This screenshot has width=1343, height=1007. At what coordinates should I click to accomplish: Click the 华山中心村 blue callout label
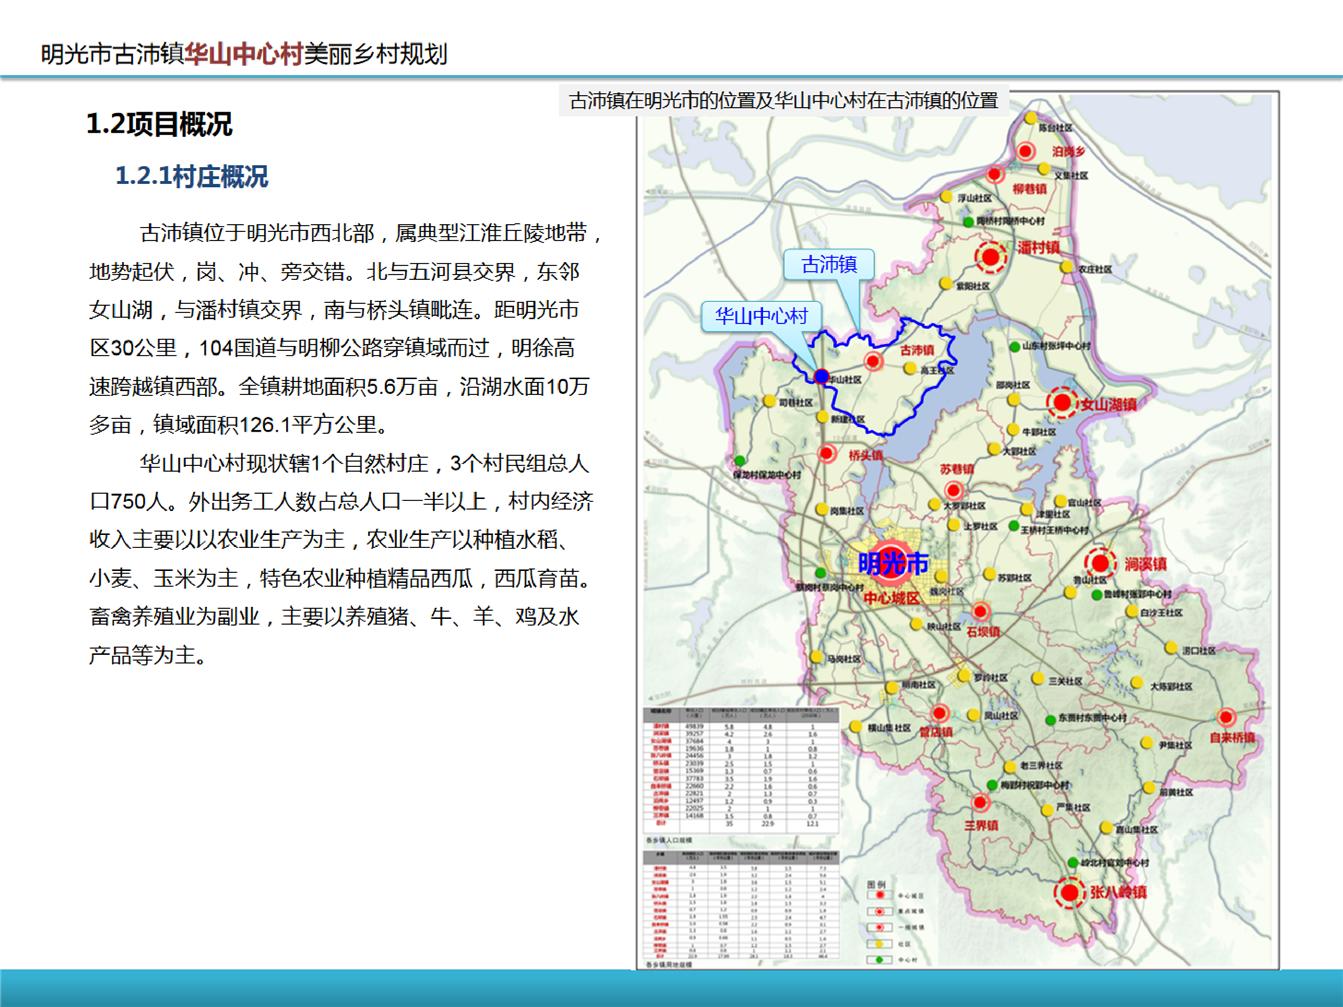(761, 316)
